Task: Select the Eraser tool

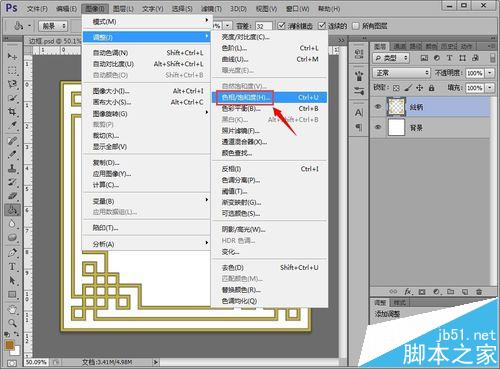Action: coord(12,196)
